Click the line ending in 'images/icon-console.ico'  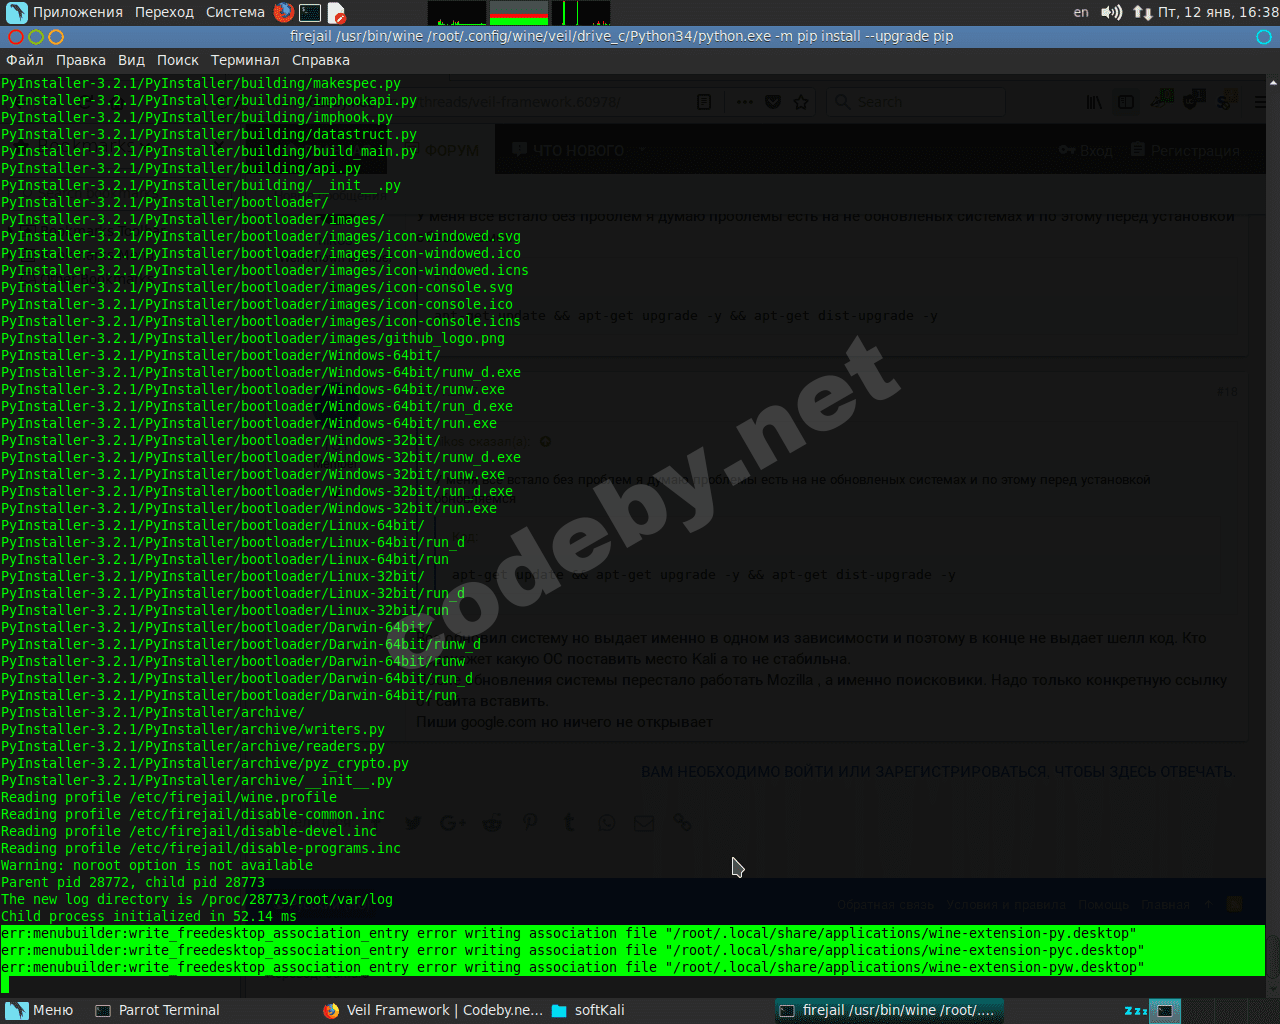click(x=257, y=305)
